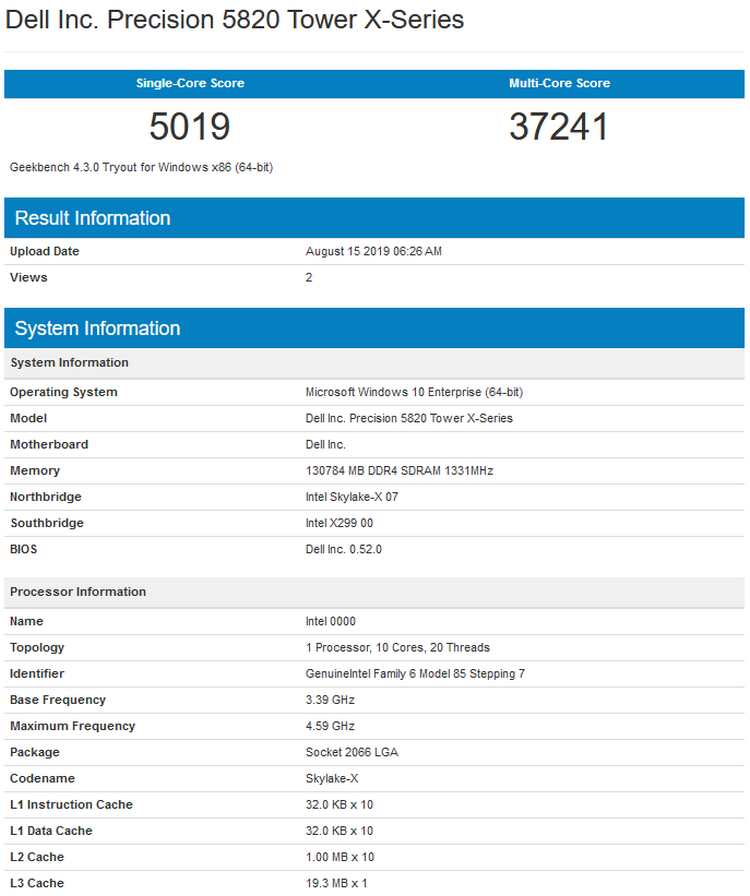Select the L1 Instruction Cache value 32.0 KB x 10
Image resolution: width=750 pixels, height=896 pixels.
[x=340, y=805]
